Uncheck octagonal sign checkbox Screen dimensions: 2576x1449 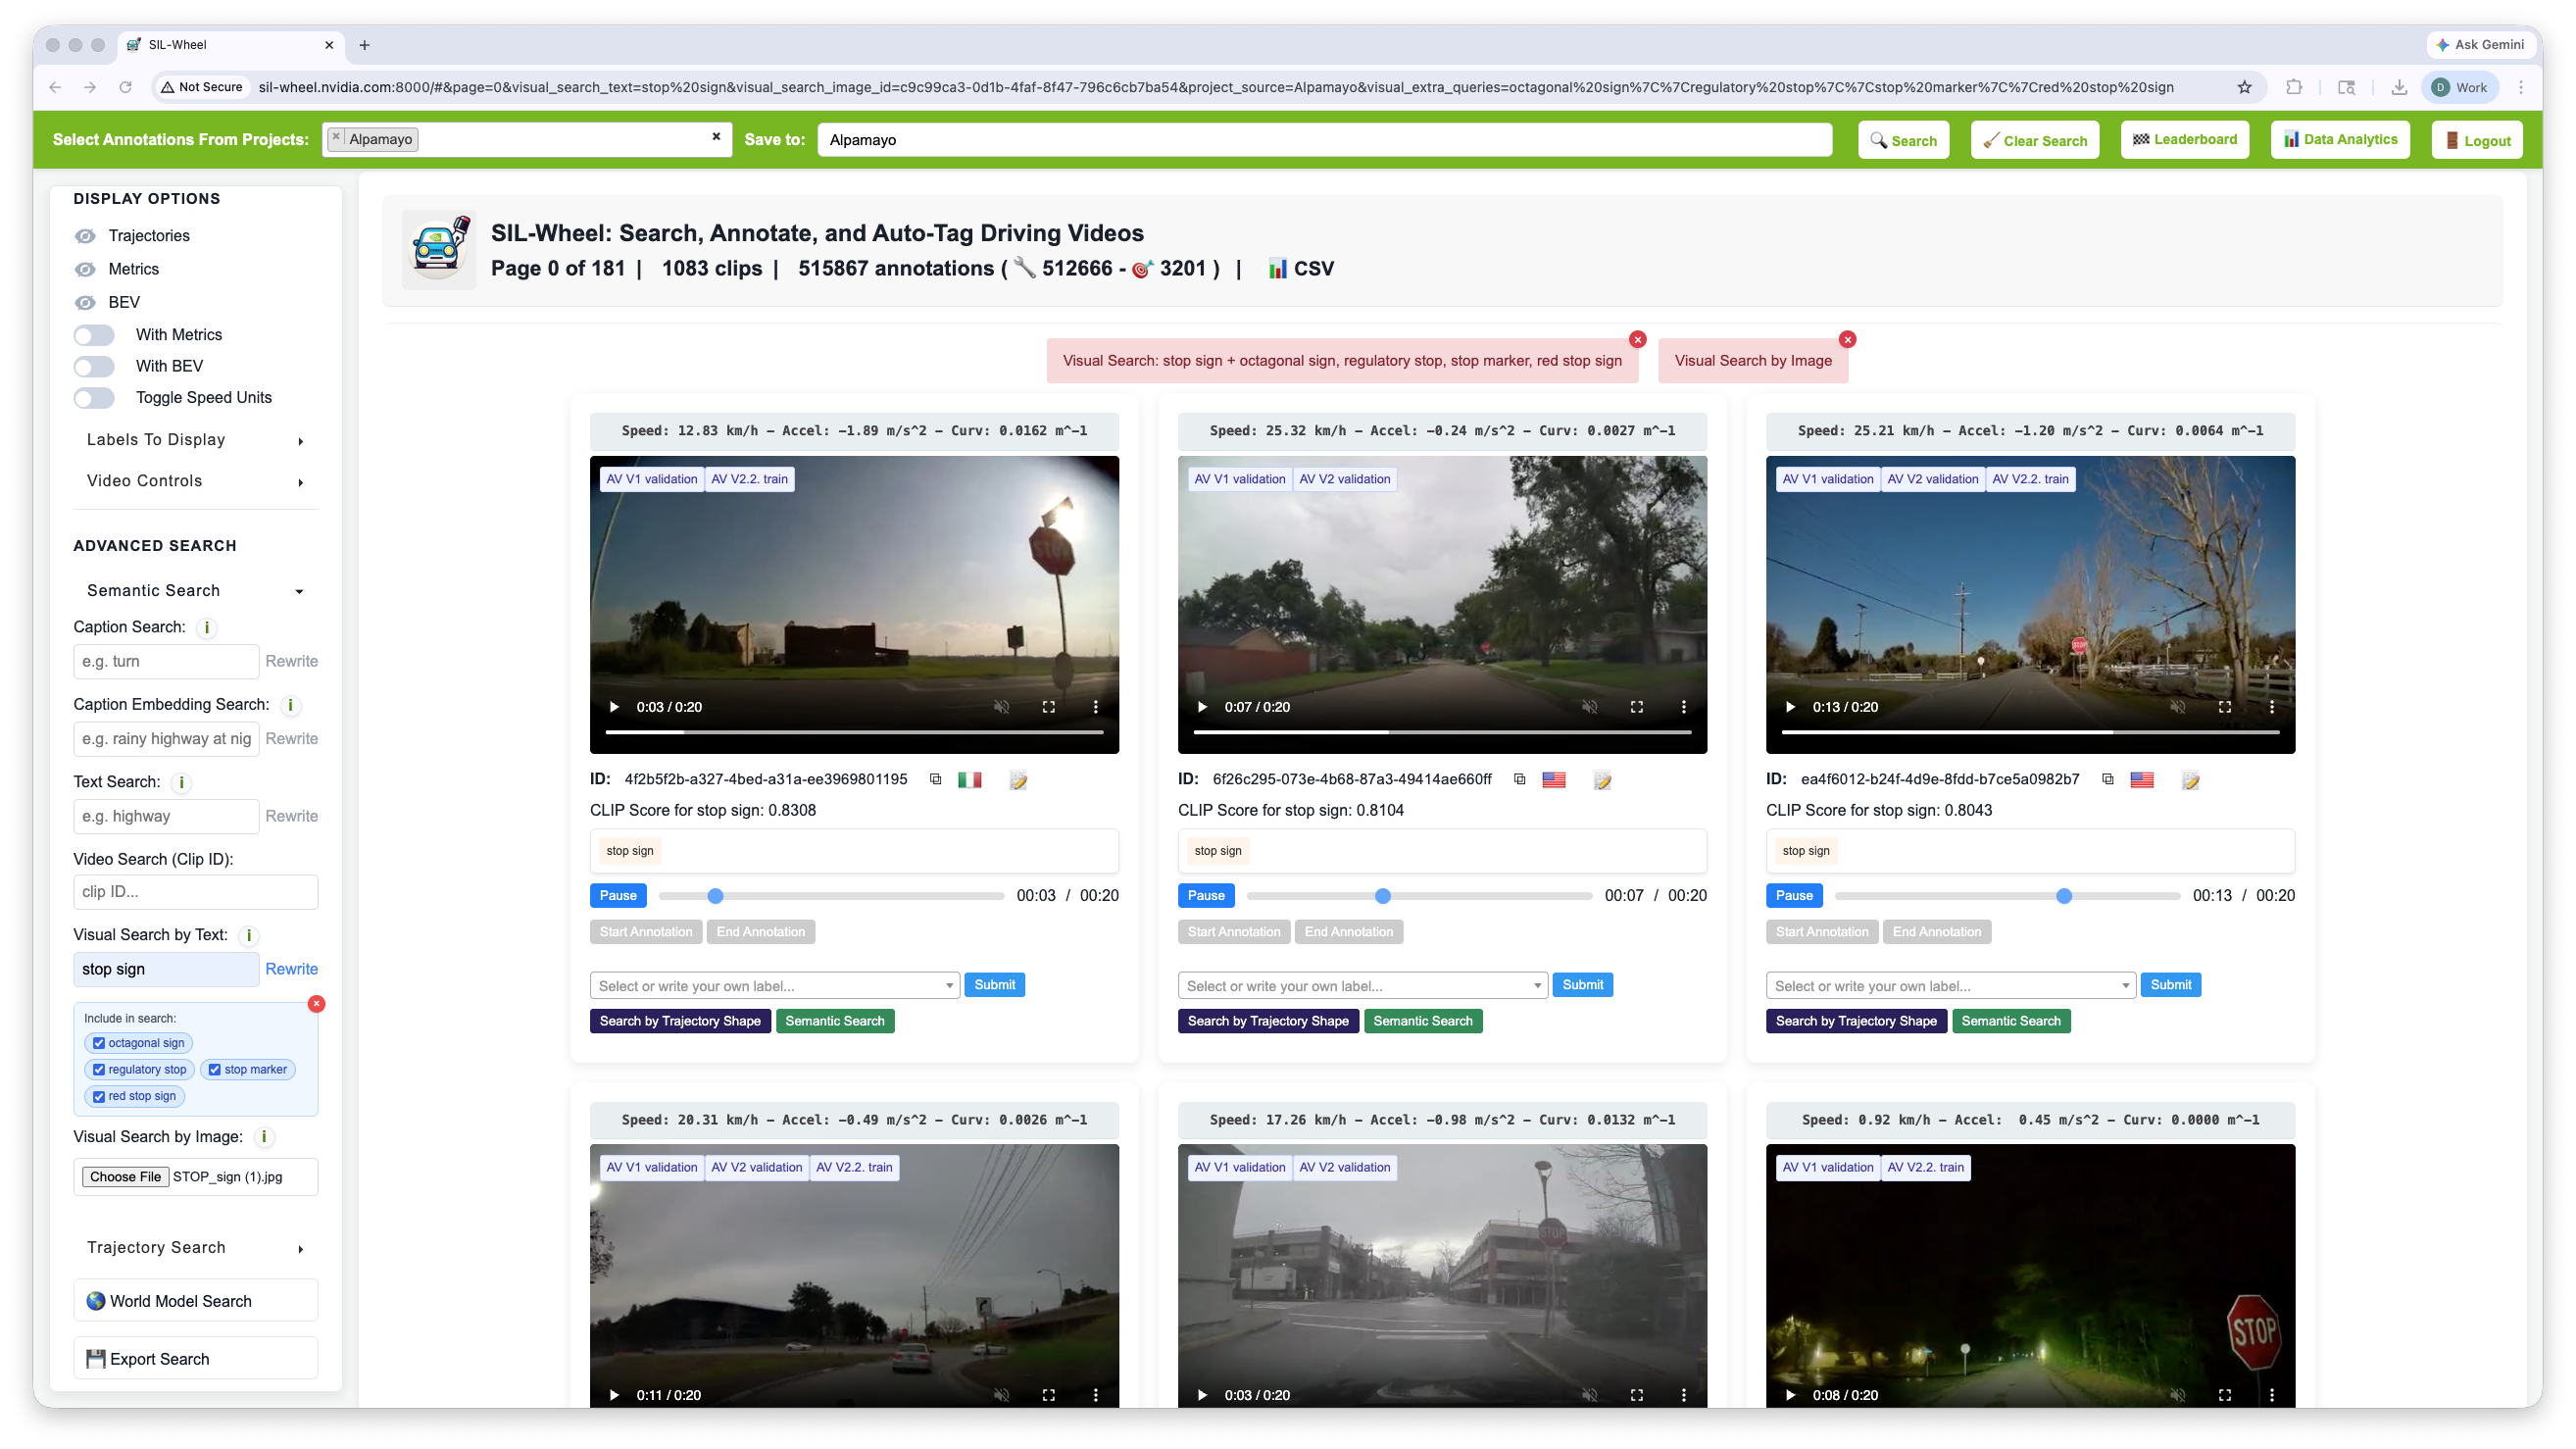coord(99,1043)
